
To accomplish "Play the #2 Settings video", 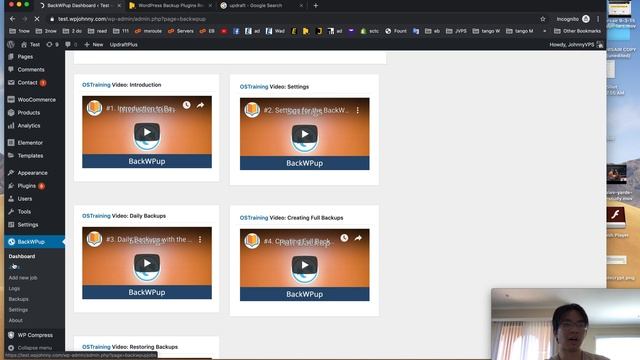I will tap(304, 134).
